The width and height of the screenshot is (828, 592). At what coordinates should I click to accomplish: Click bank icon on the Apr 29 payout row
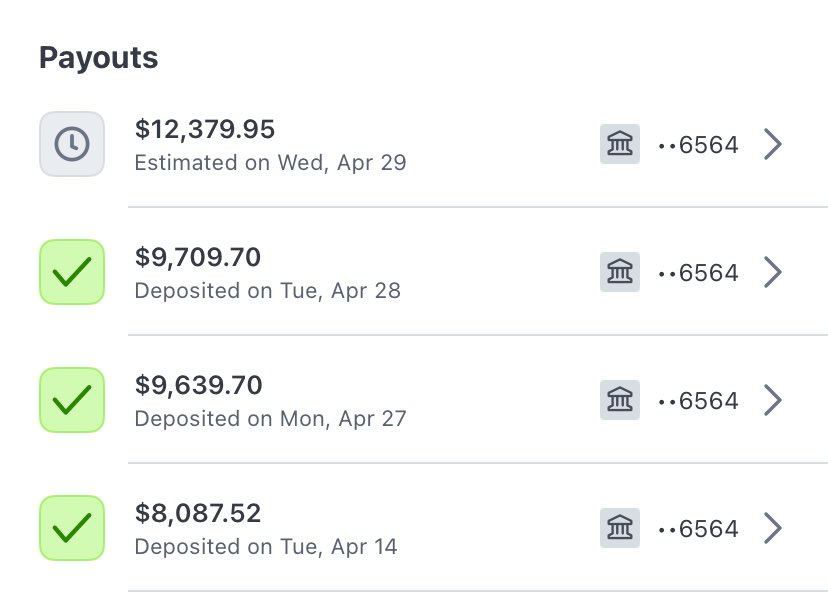[619, 145]
